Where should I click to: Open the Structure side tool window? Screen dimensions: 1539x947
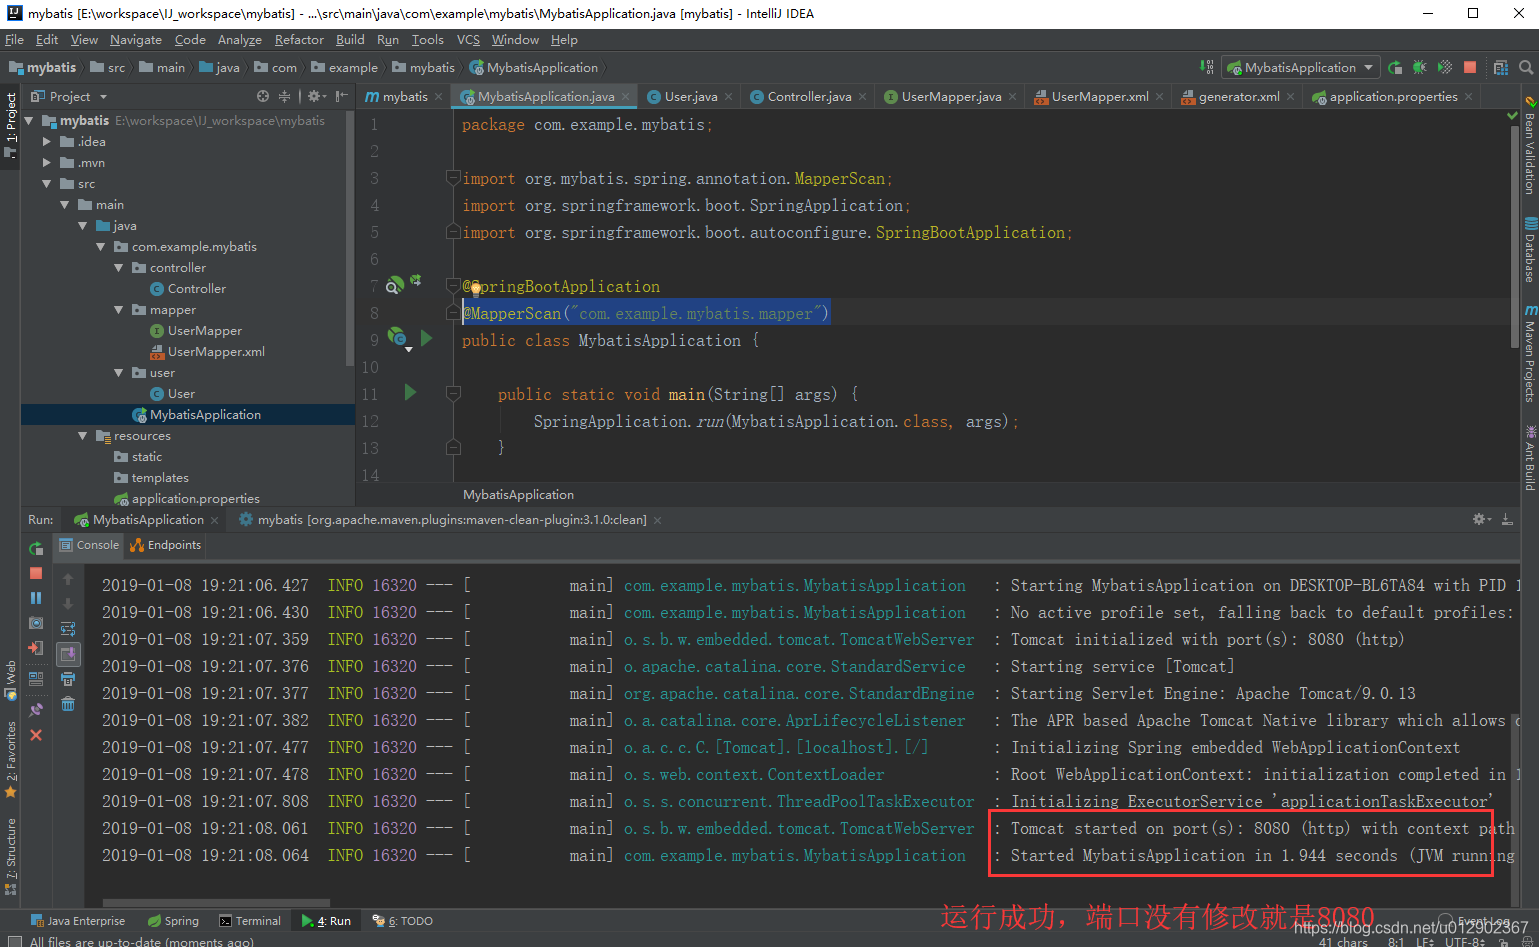[11, 855]
